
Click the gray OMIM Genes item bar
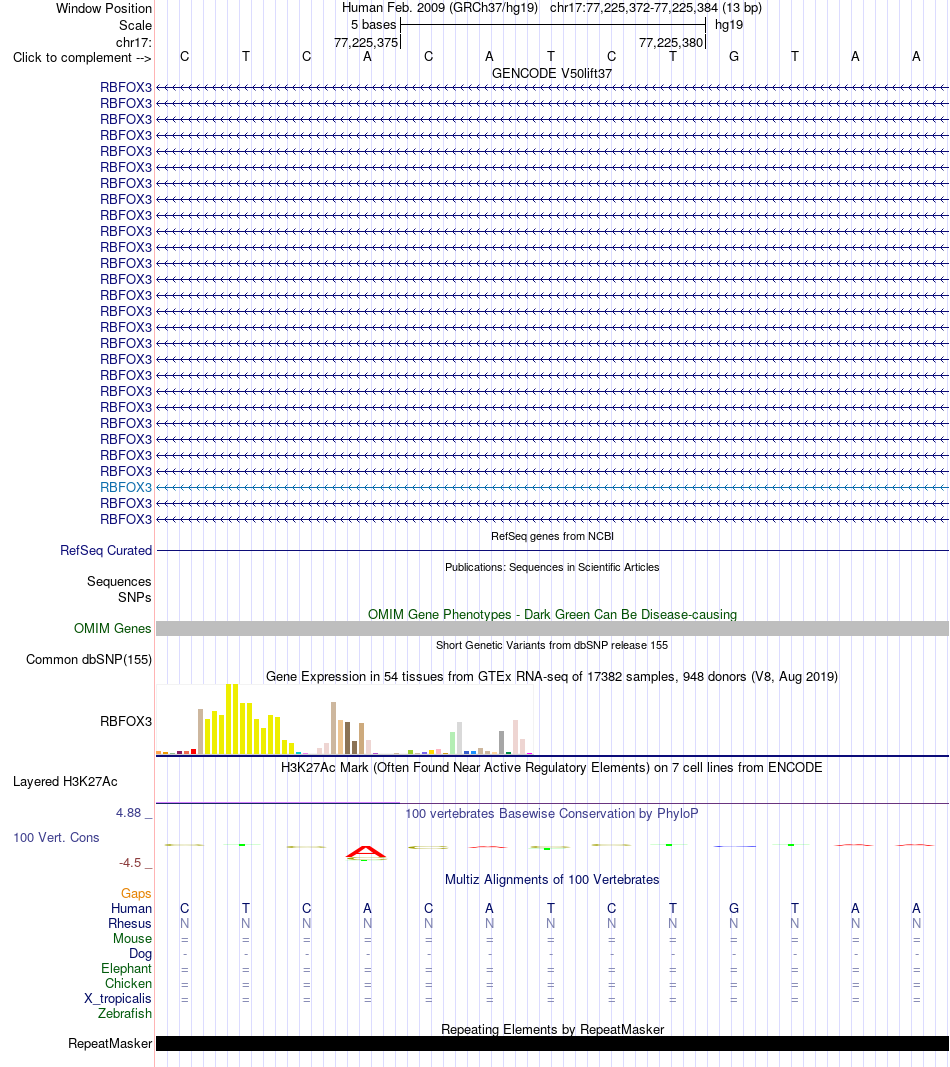click(x=552, y=629)
